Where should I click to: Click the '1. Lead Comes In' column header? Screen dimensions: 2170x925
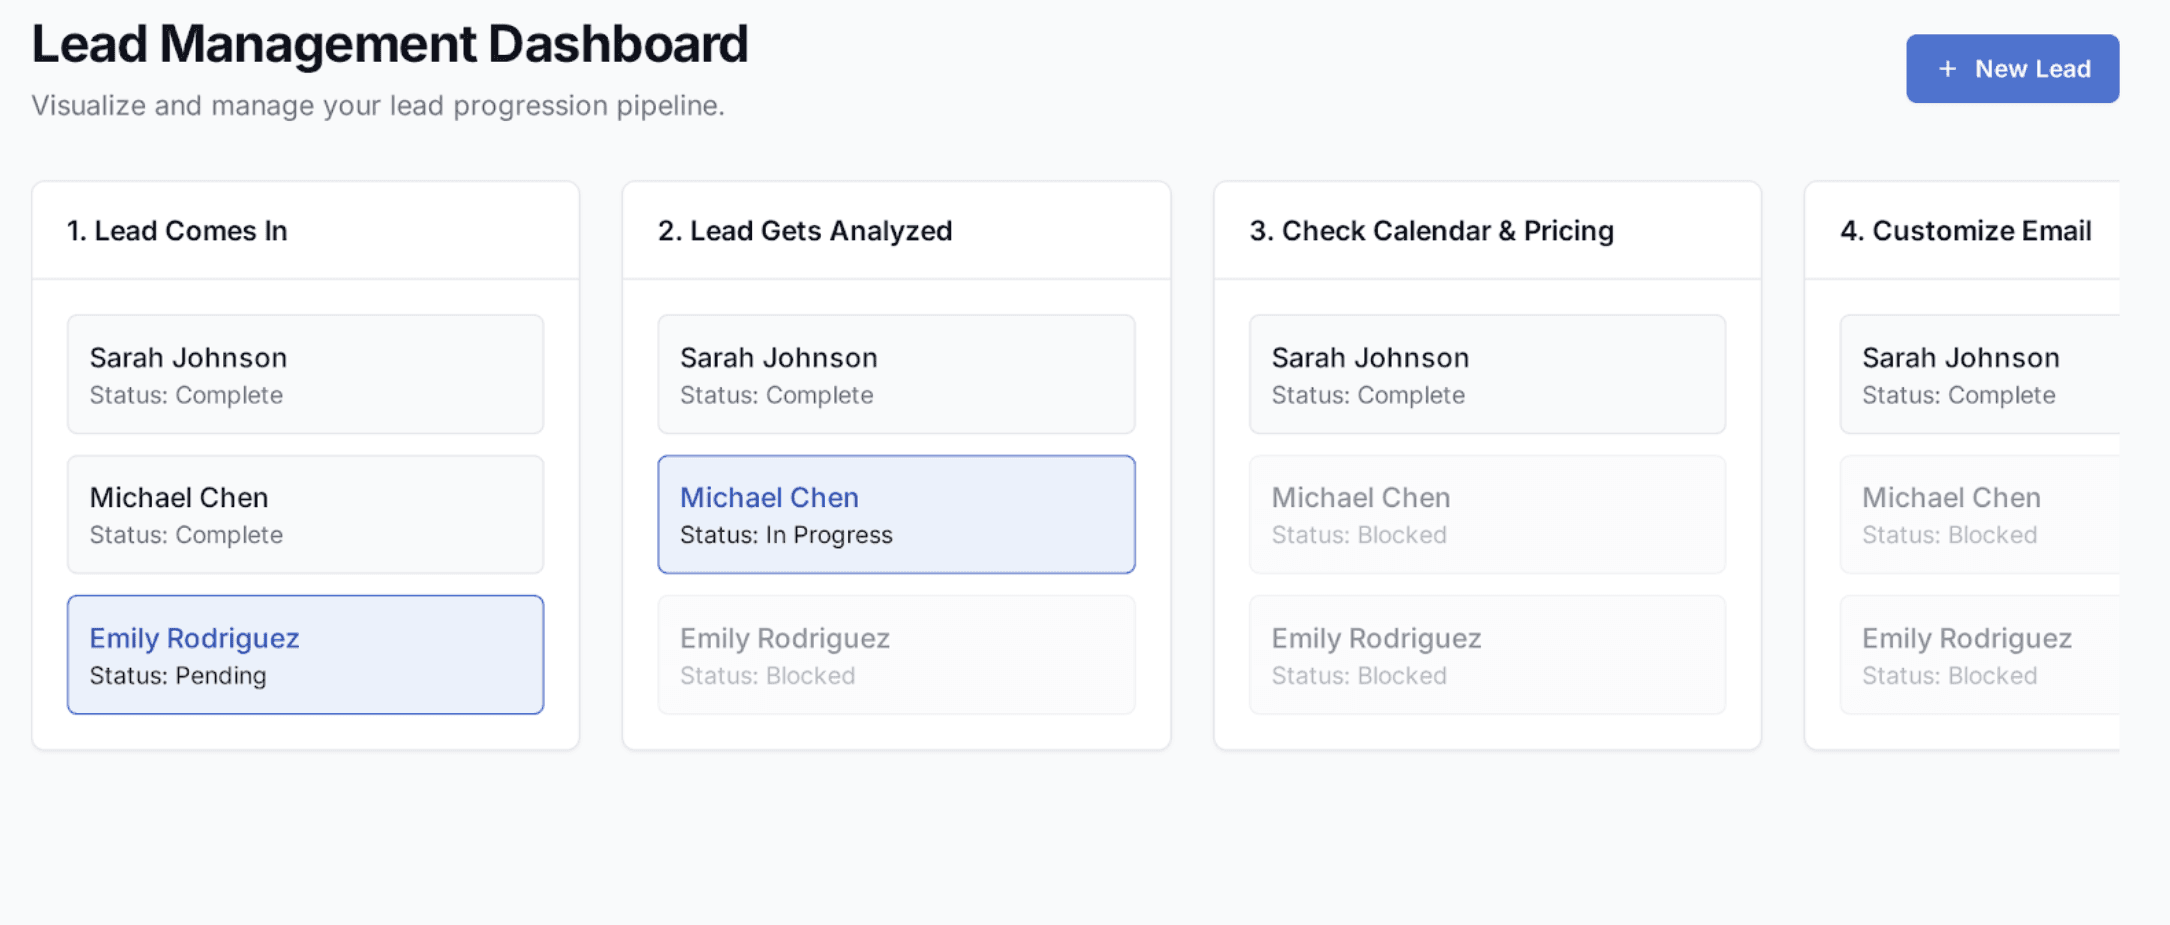177,231
